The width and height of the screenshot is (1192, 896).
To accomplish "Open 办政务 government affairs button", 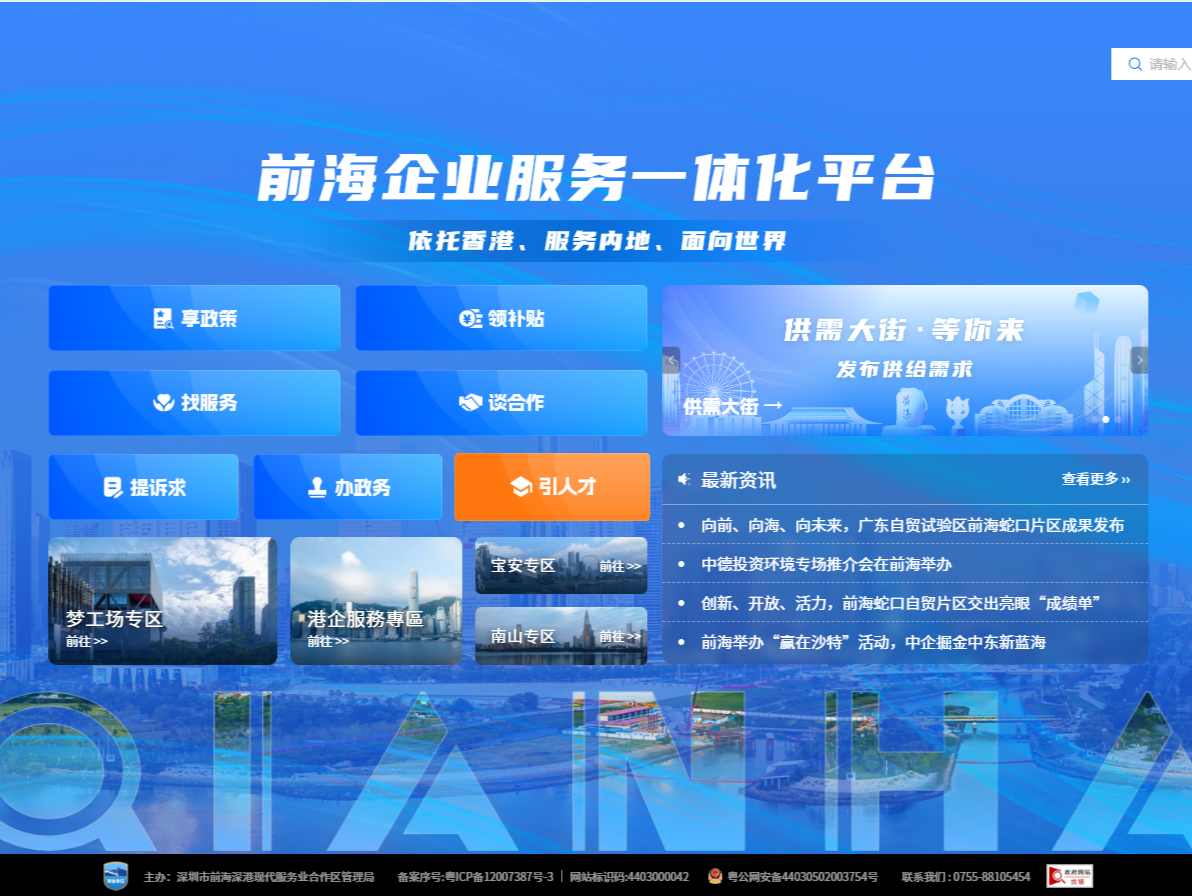I will point(348,487).
